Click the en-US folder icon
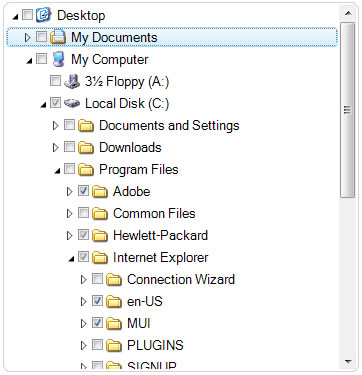362x375 pixels. coord(114,301)
